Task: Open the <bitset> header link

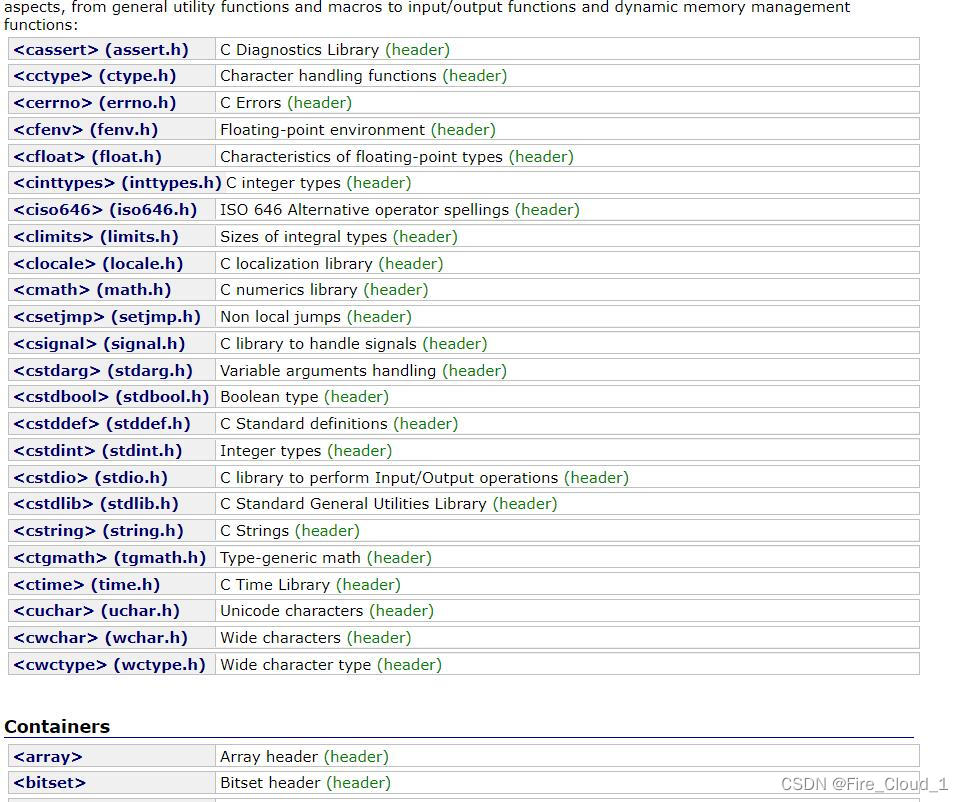Action: 50,783
